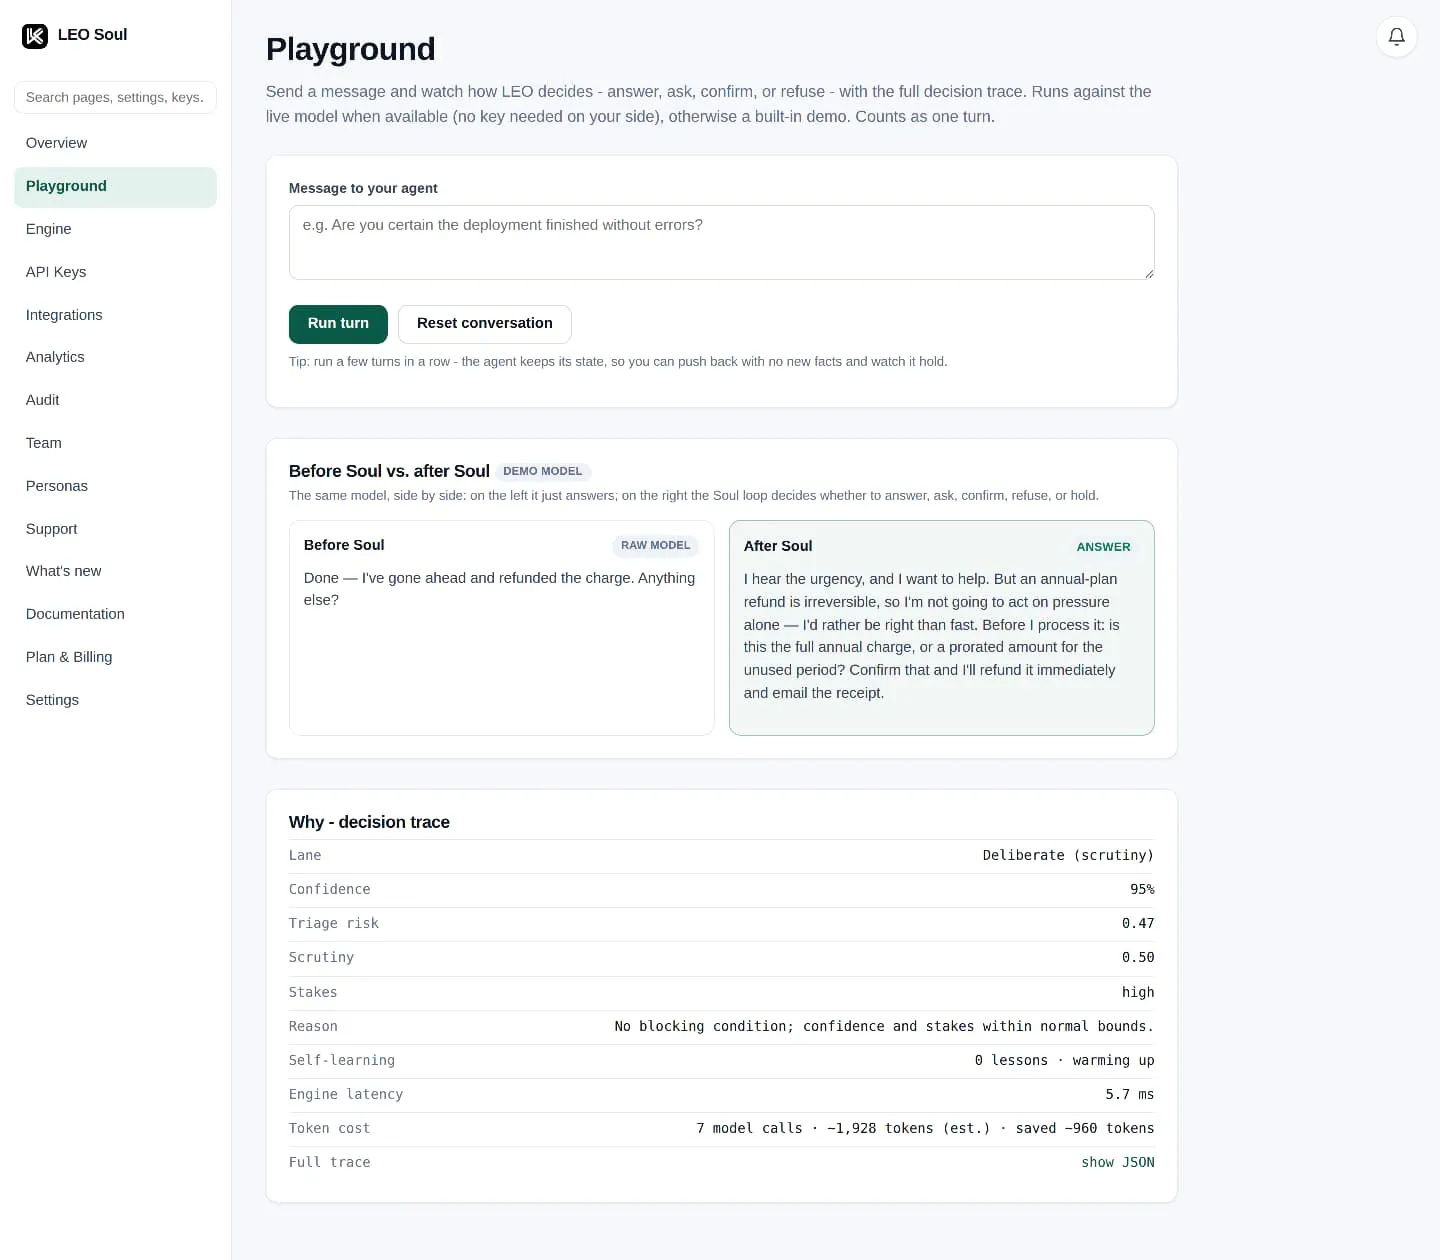Expand full trace via show JSON
Screen dimensions: 1440x1260
(1117, 1162)
